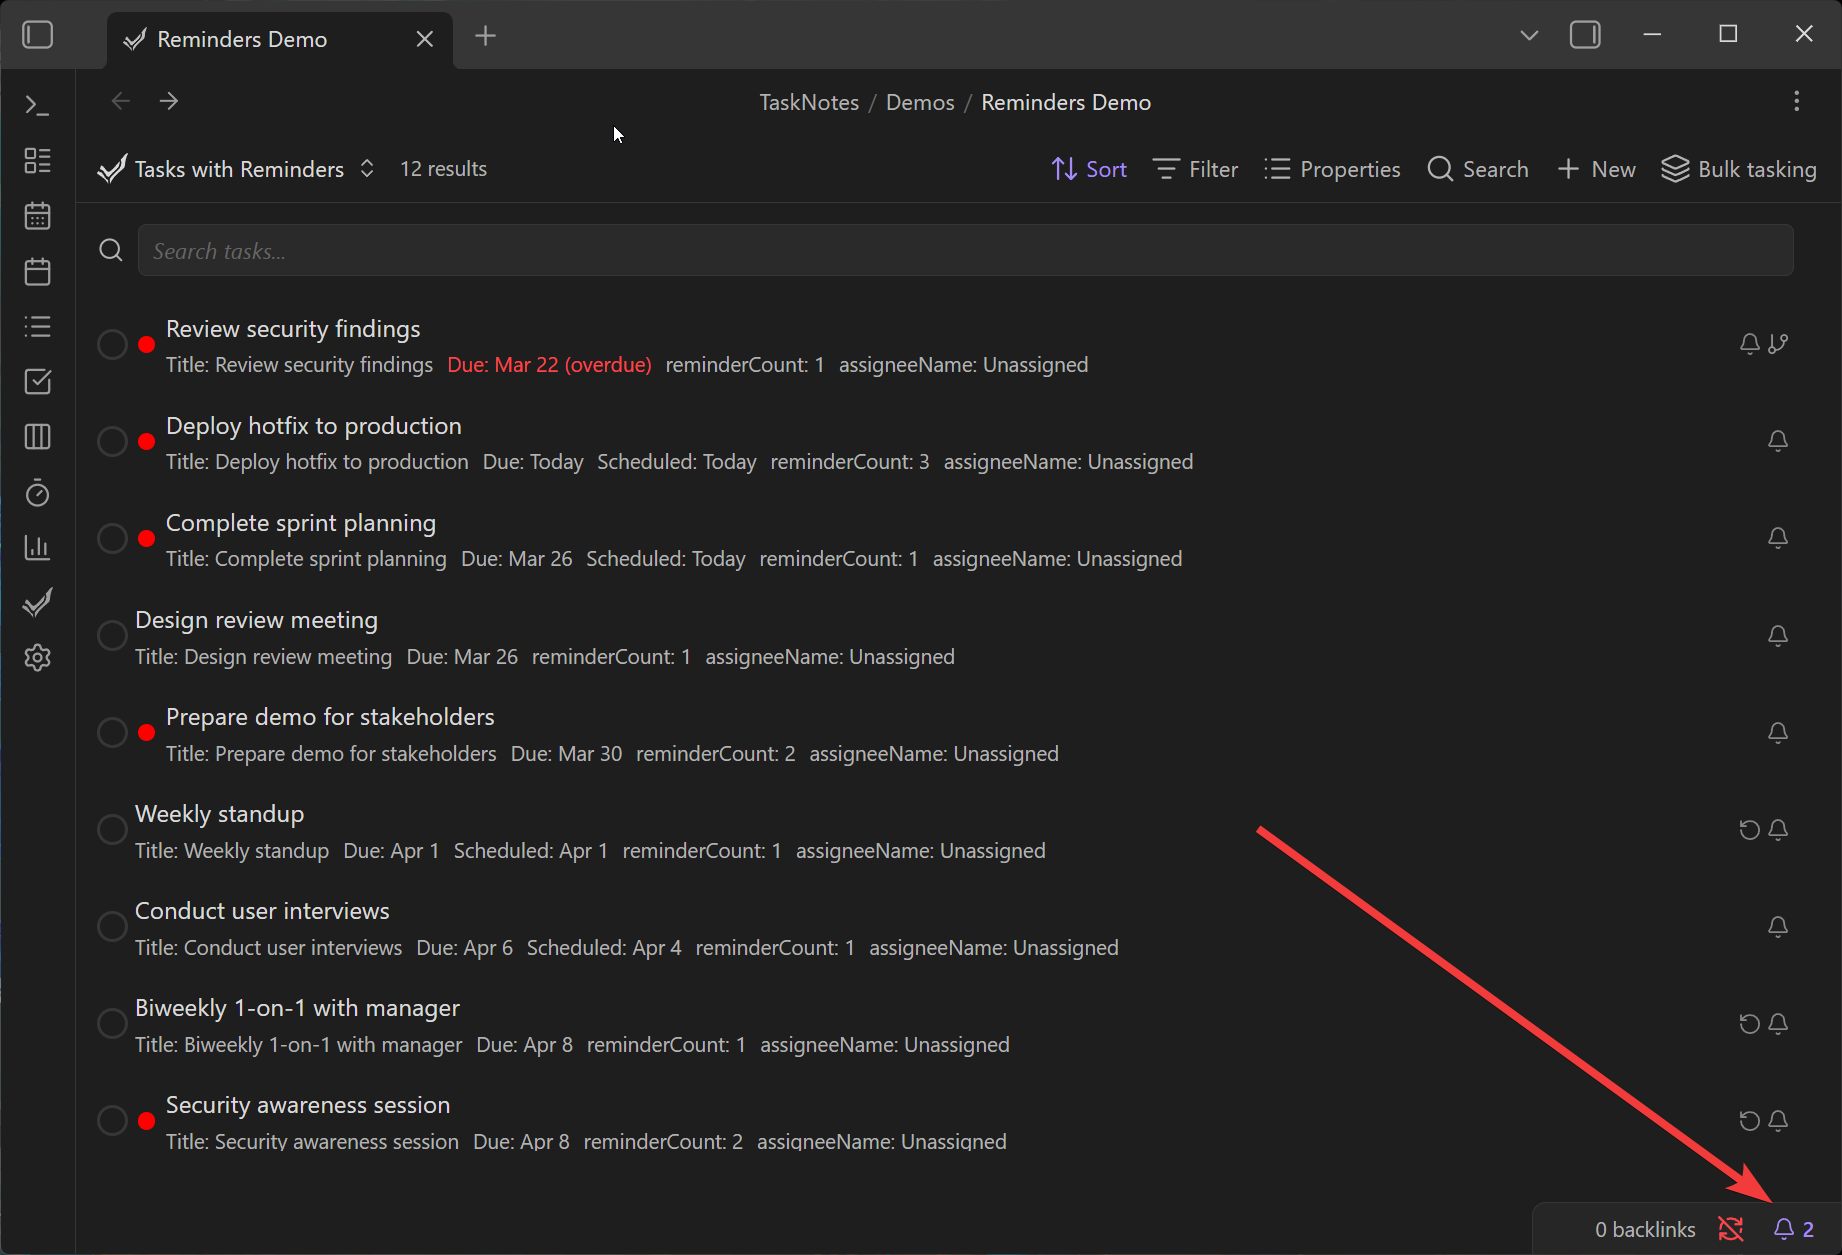The image size is (1842, 1255).
Task: Mark Review security findings as complete
Action: click(112, 345)
